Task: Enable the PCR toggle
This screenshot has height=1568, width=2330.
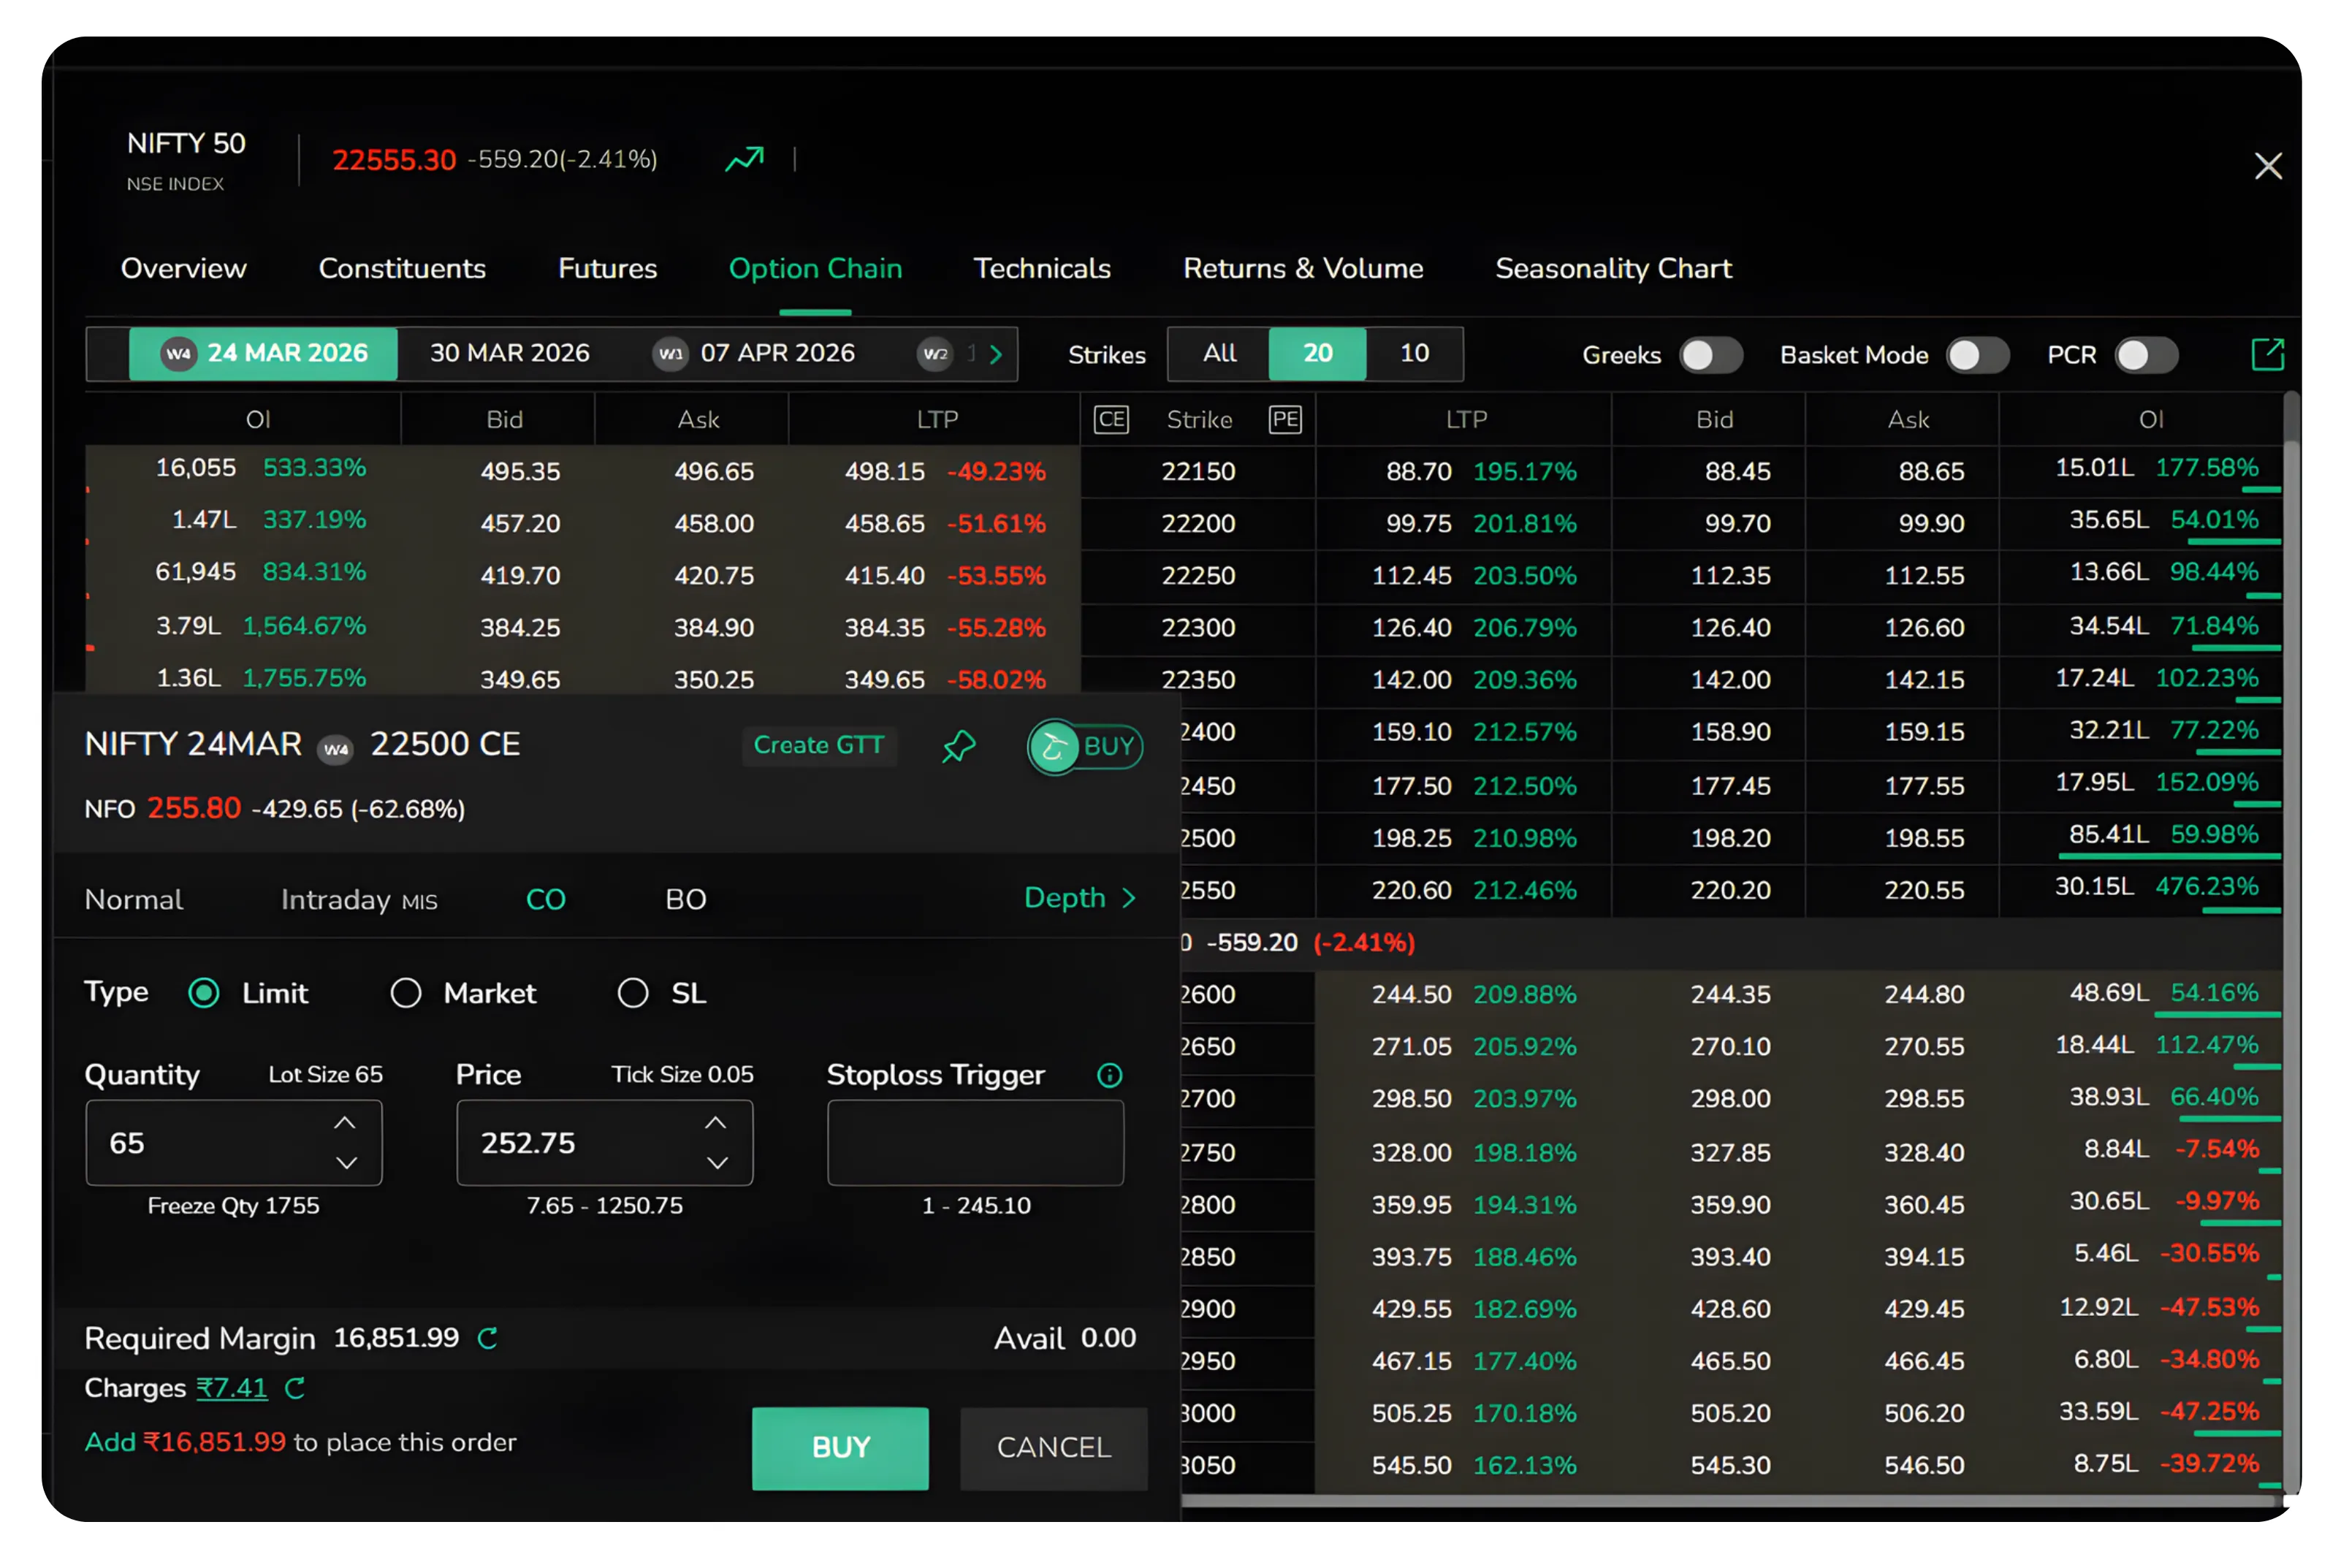Action: click(2146, 354)
